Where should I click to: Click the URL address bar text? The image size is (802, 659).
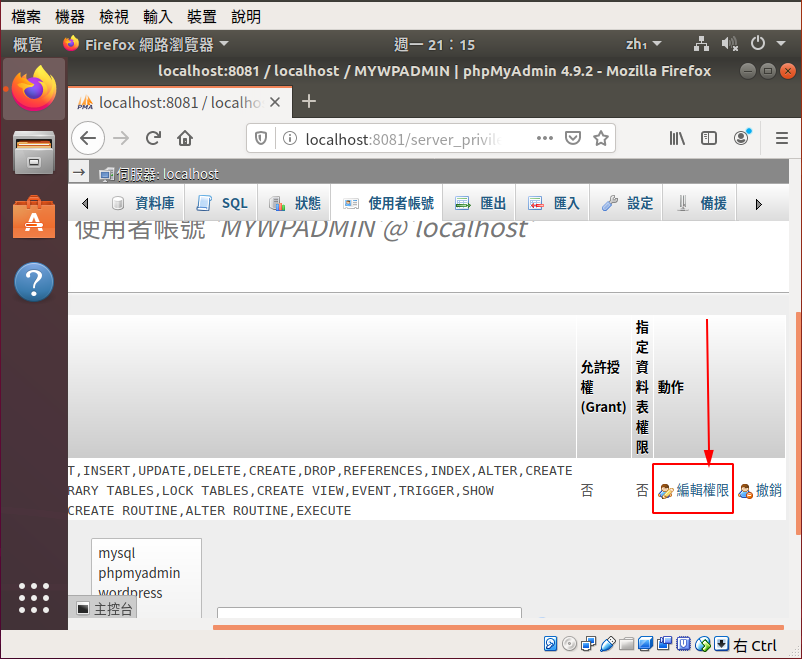coord(403,139)
